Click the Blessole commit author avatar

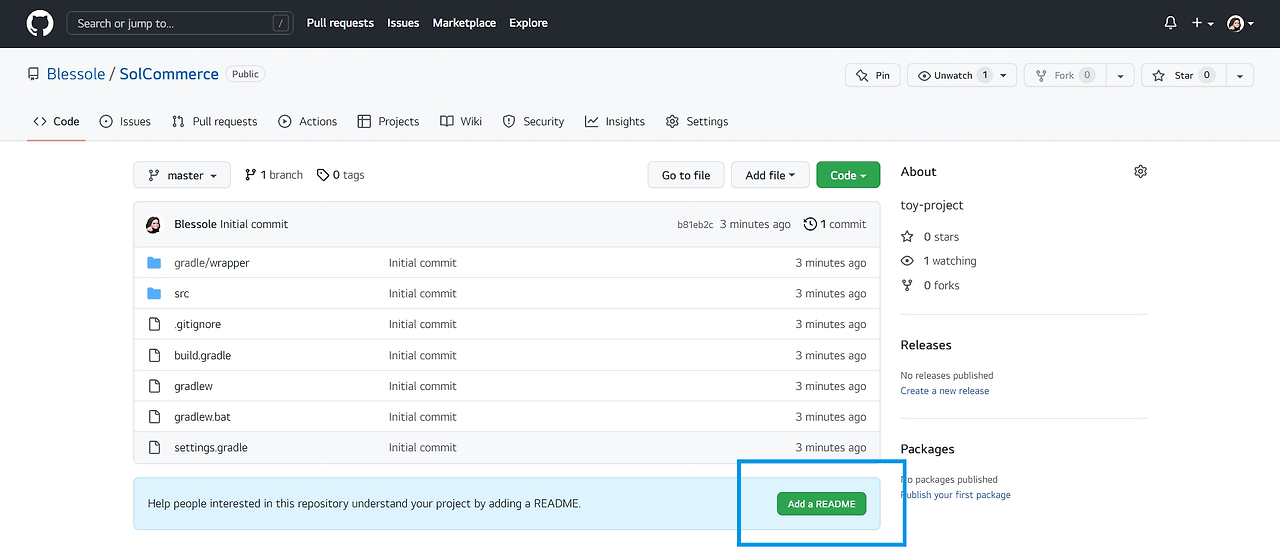pyautogui.click(x=154, y=224)
